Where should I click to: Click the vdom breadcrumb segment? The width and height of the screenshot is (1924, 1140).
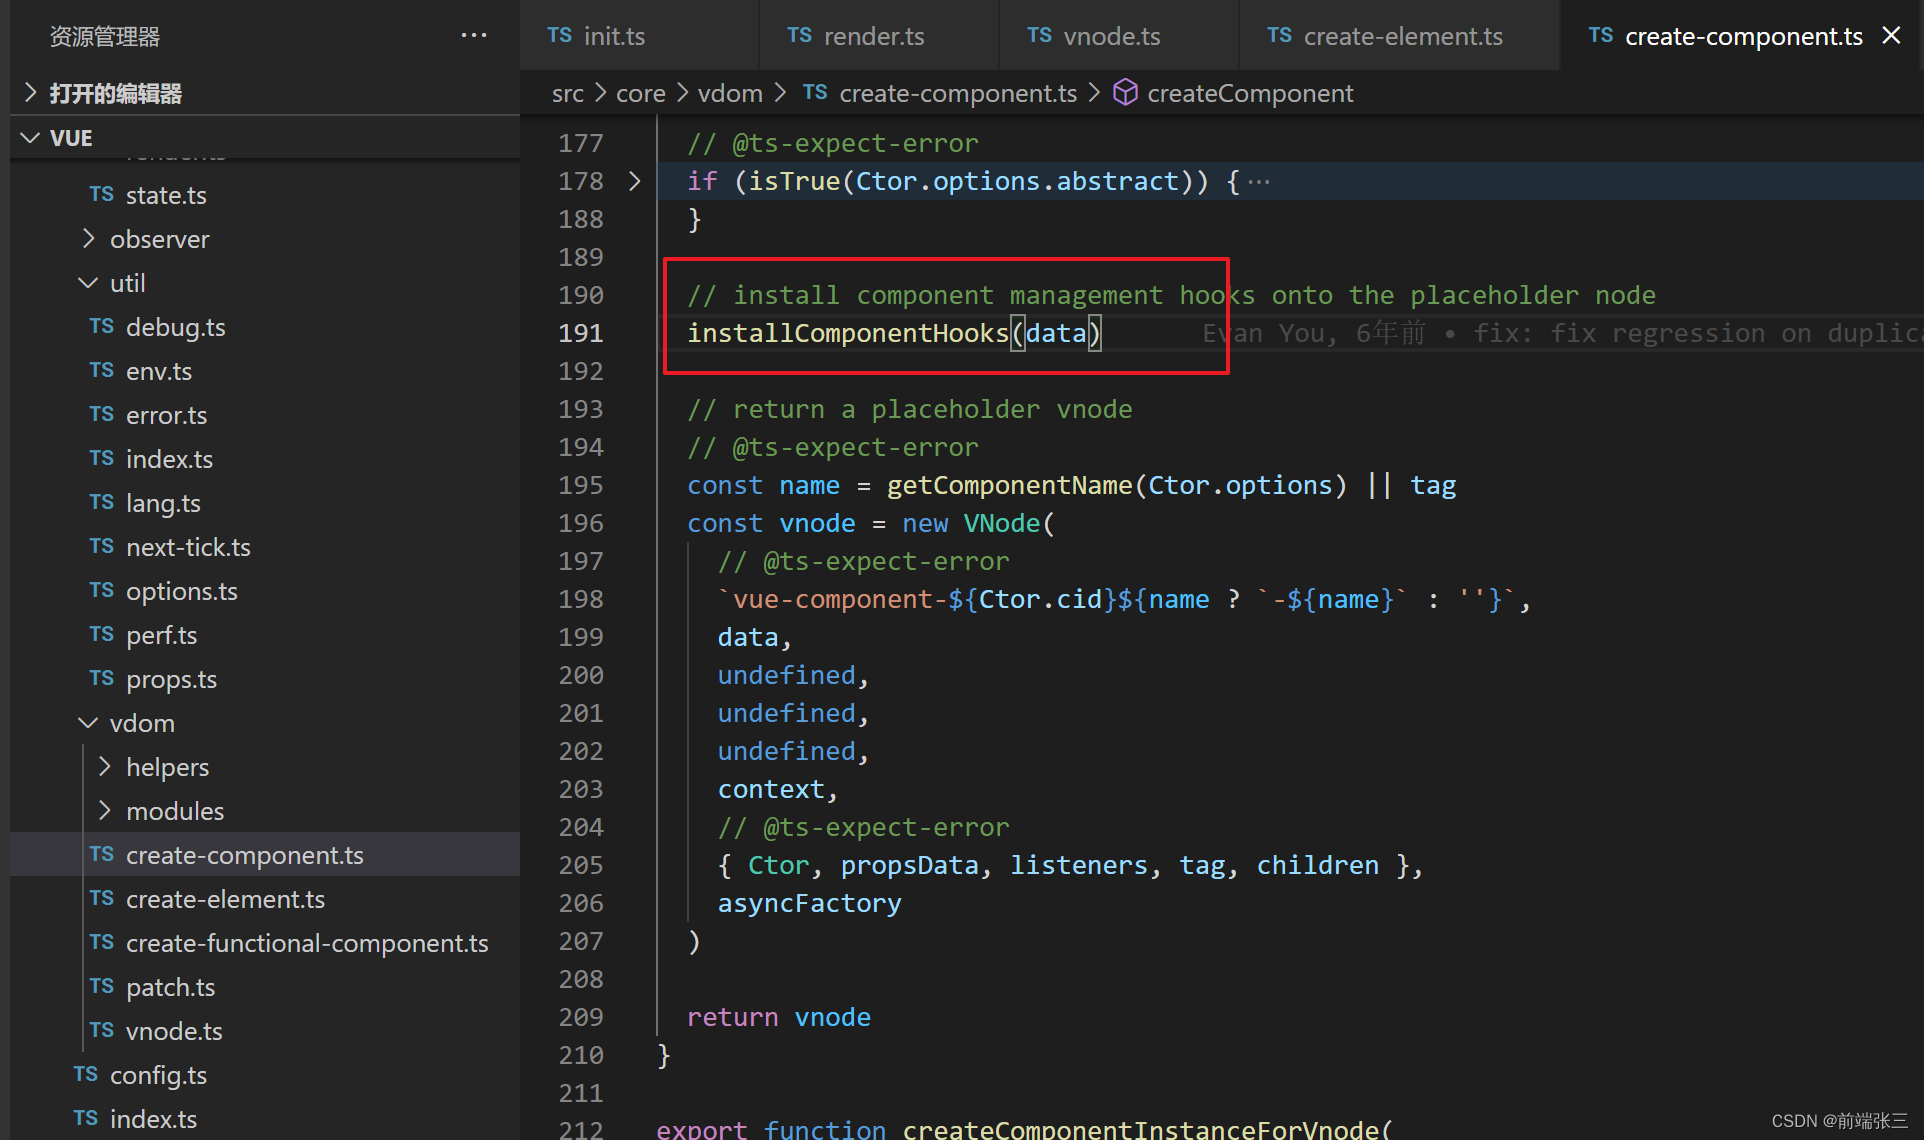point(730,93)
